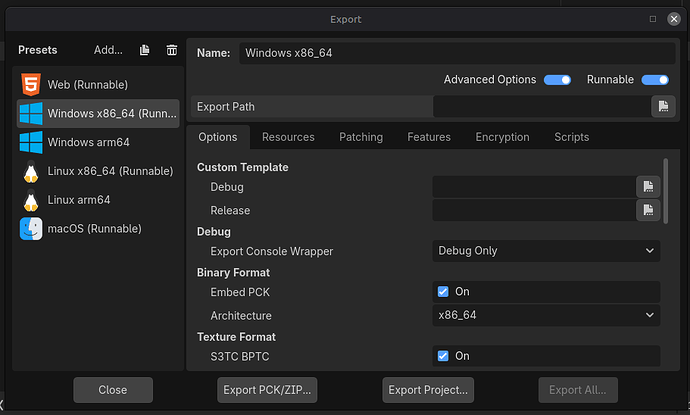Image resolution: width=690 pixels, height=415 pixels.
Task: Click the Debug custom template field
Action: pyautogui.click(x=534, y=187)
